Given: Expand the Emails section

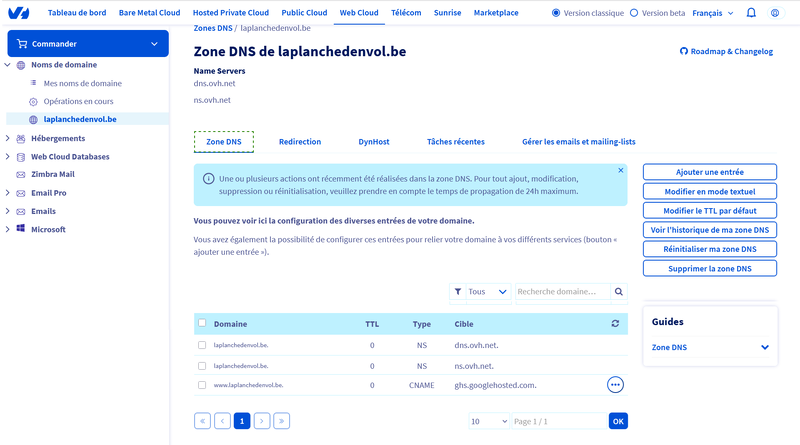Looking at the screenshot, I should tap(7, 211).
